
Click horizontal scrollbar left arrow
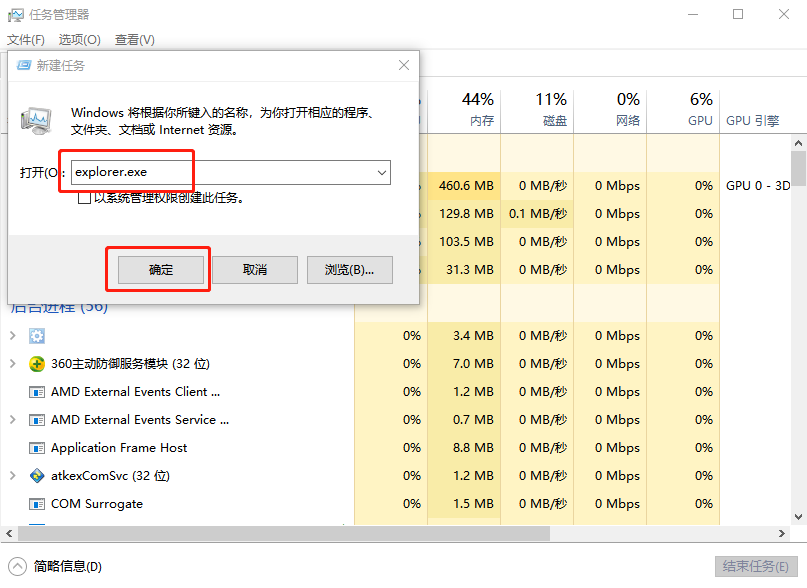click(9, 533)
